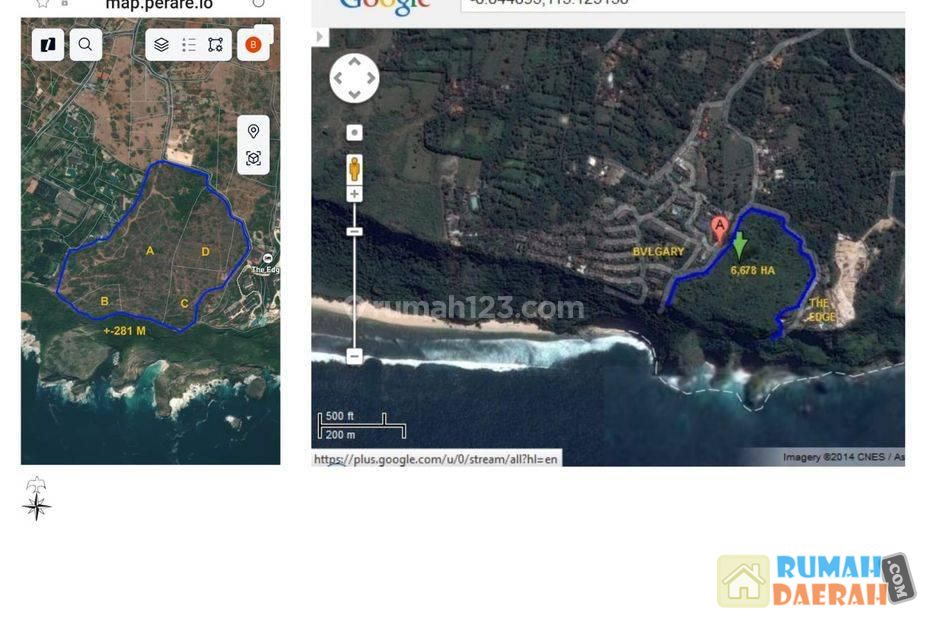Image resolution: width=927 pixels, height=618 pixels.
Task: Expand the Google Maps side panel arrow
Action: point(320,37)
